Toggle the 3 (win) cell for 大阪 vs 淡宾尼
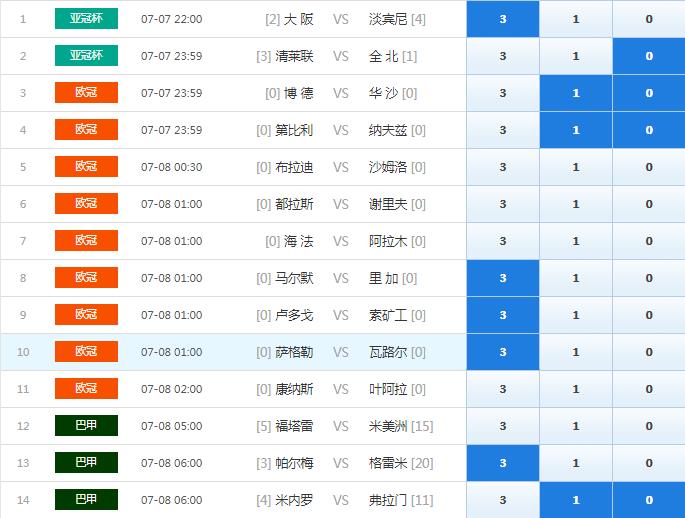This screenshot has height=518, width=685. 502,19
